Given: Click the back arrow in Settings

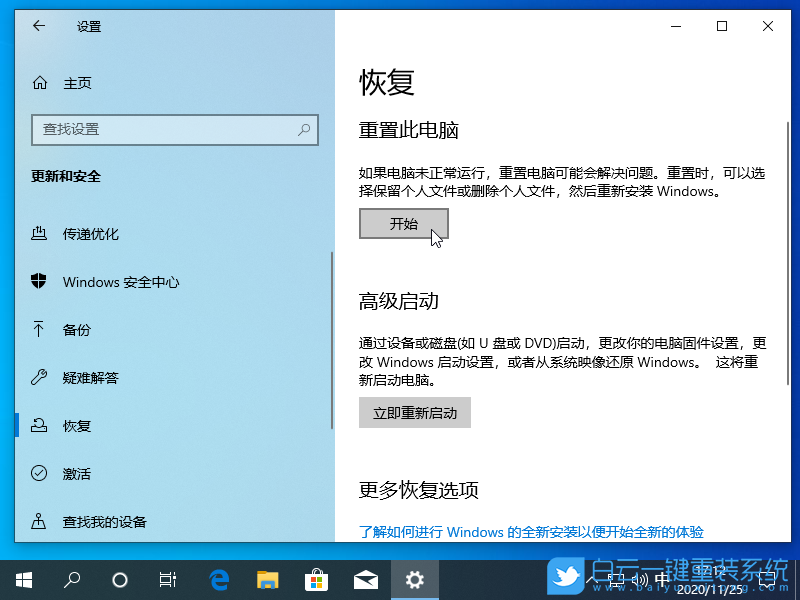Looking at the screenshot, I should coord(38,26).
